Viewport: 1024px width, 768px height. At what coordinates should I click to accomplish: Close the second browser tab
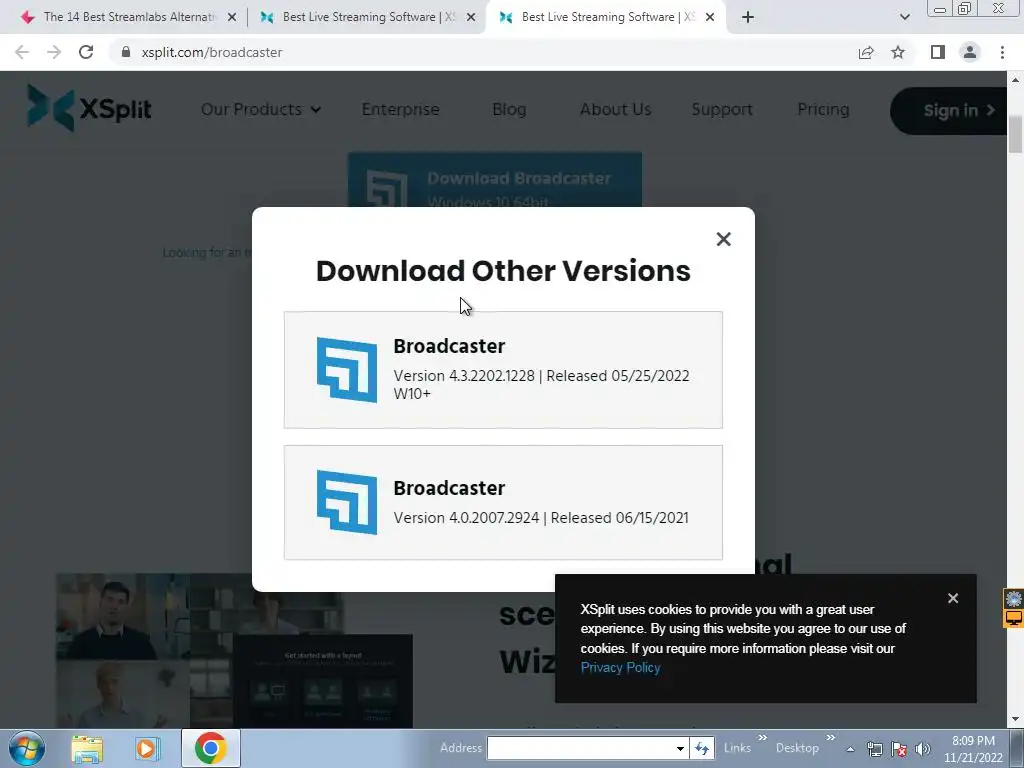point(471,17)
